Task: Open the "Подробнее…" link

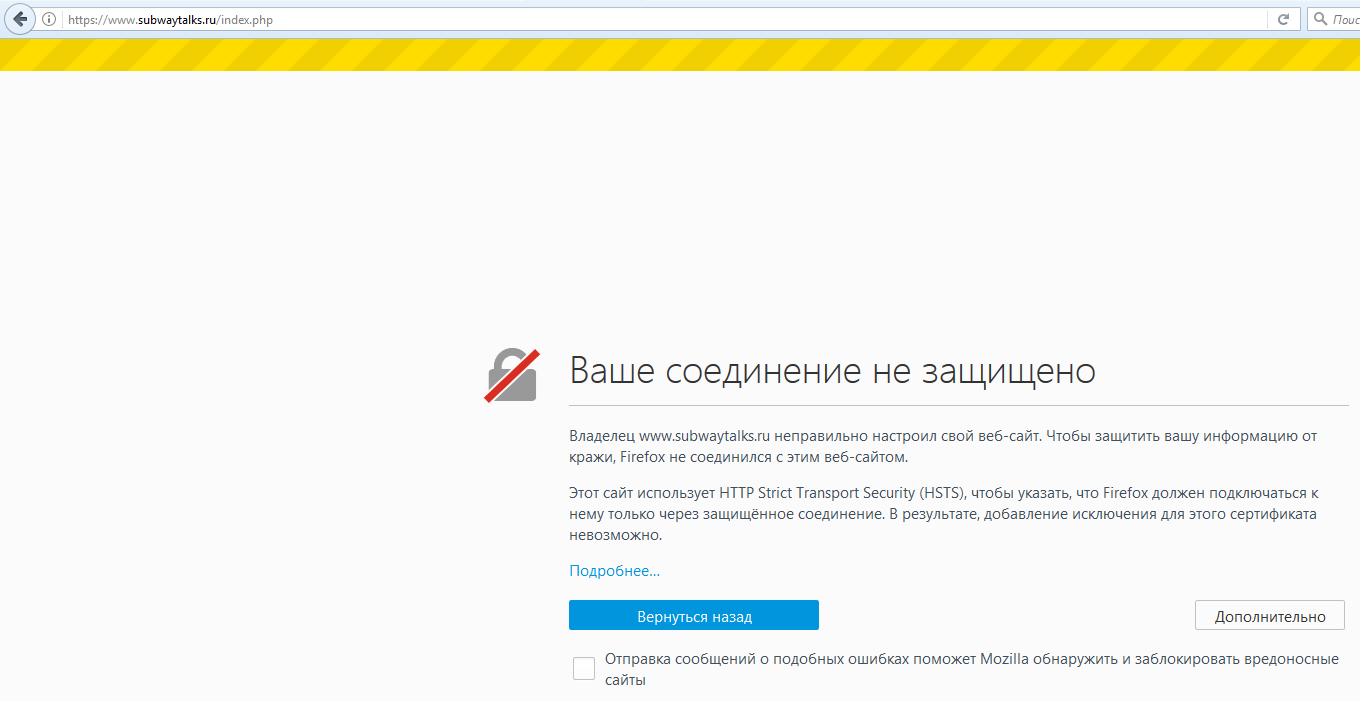Action: coord(614,571)
